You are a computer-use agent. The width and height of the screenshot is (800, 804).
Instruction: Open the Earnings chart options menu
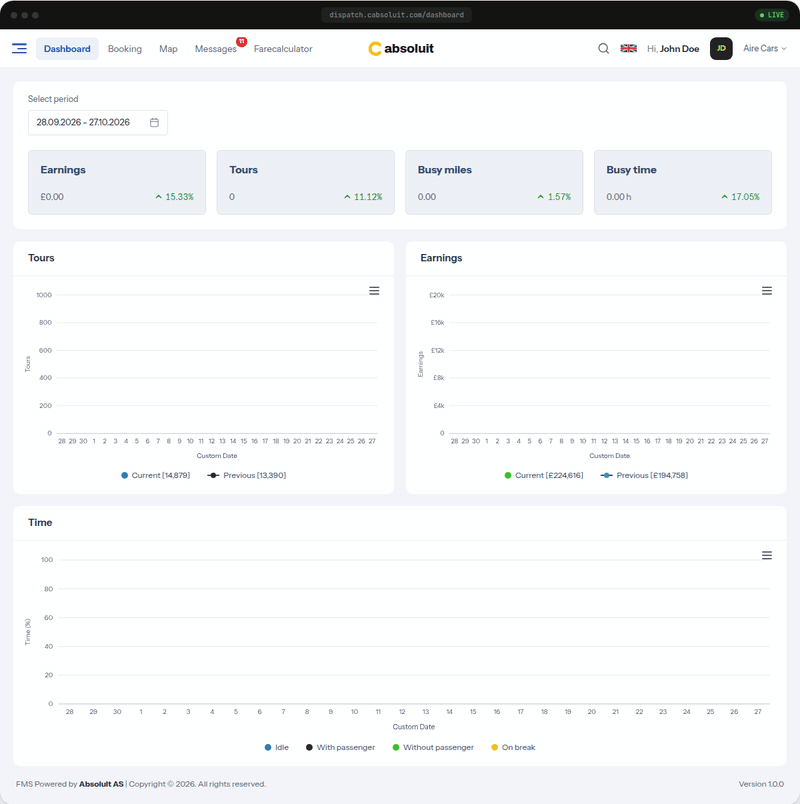767,291
